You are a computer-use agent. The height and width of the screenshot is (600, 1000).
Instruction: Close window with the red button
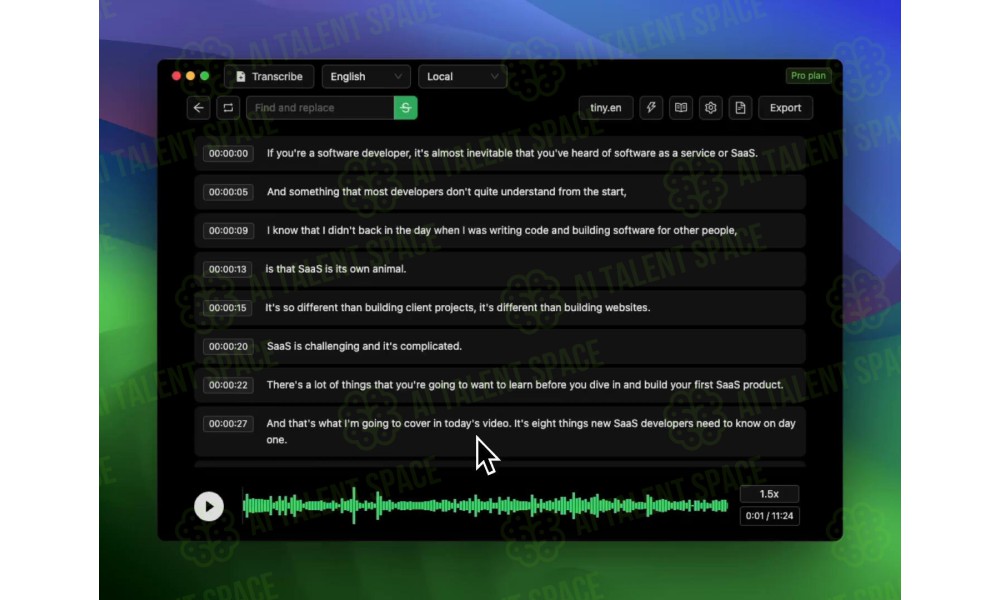pos(177,76)
